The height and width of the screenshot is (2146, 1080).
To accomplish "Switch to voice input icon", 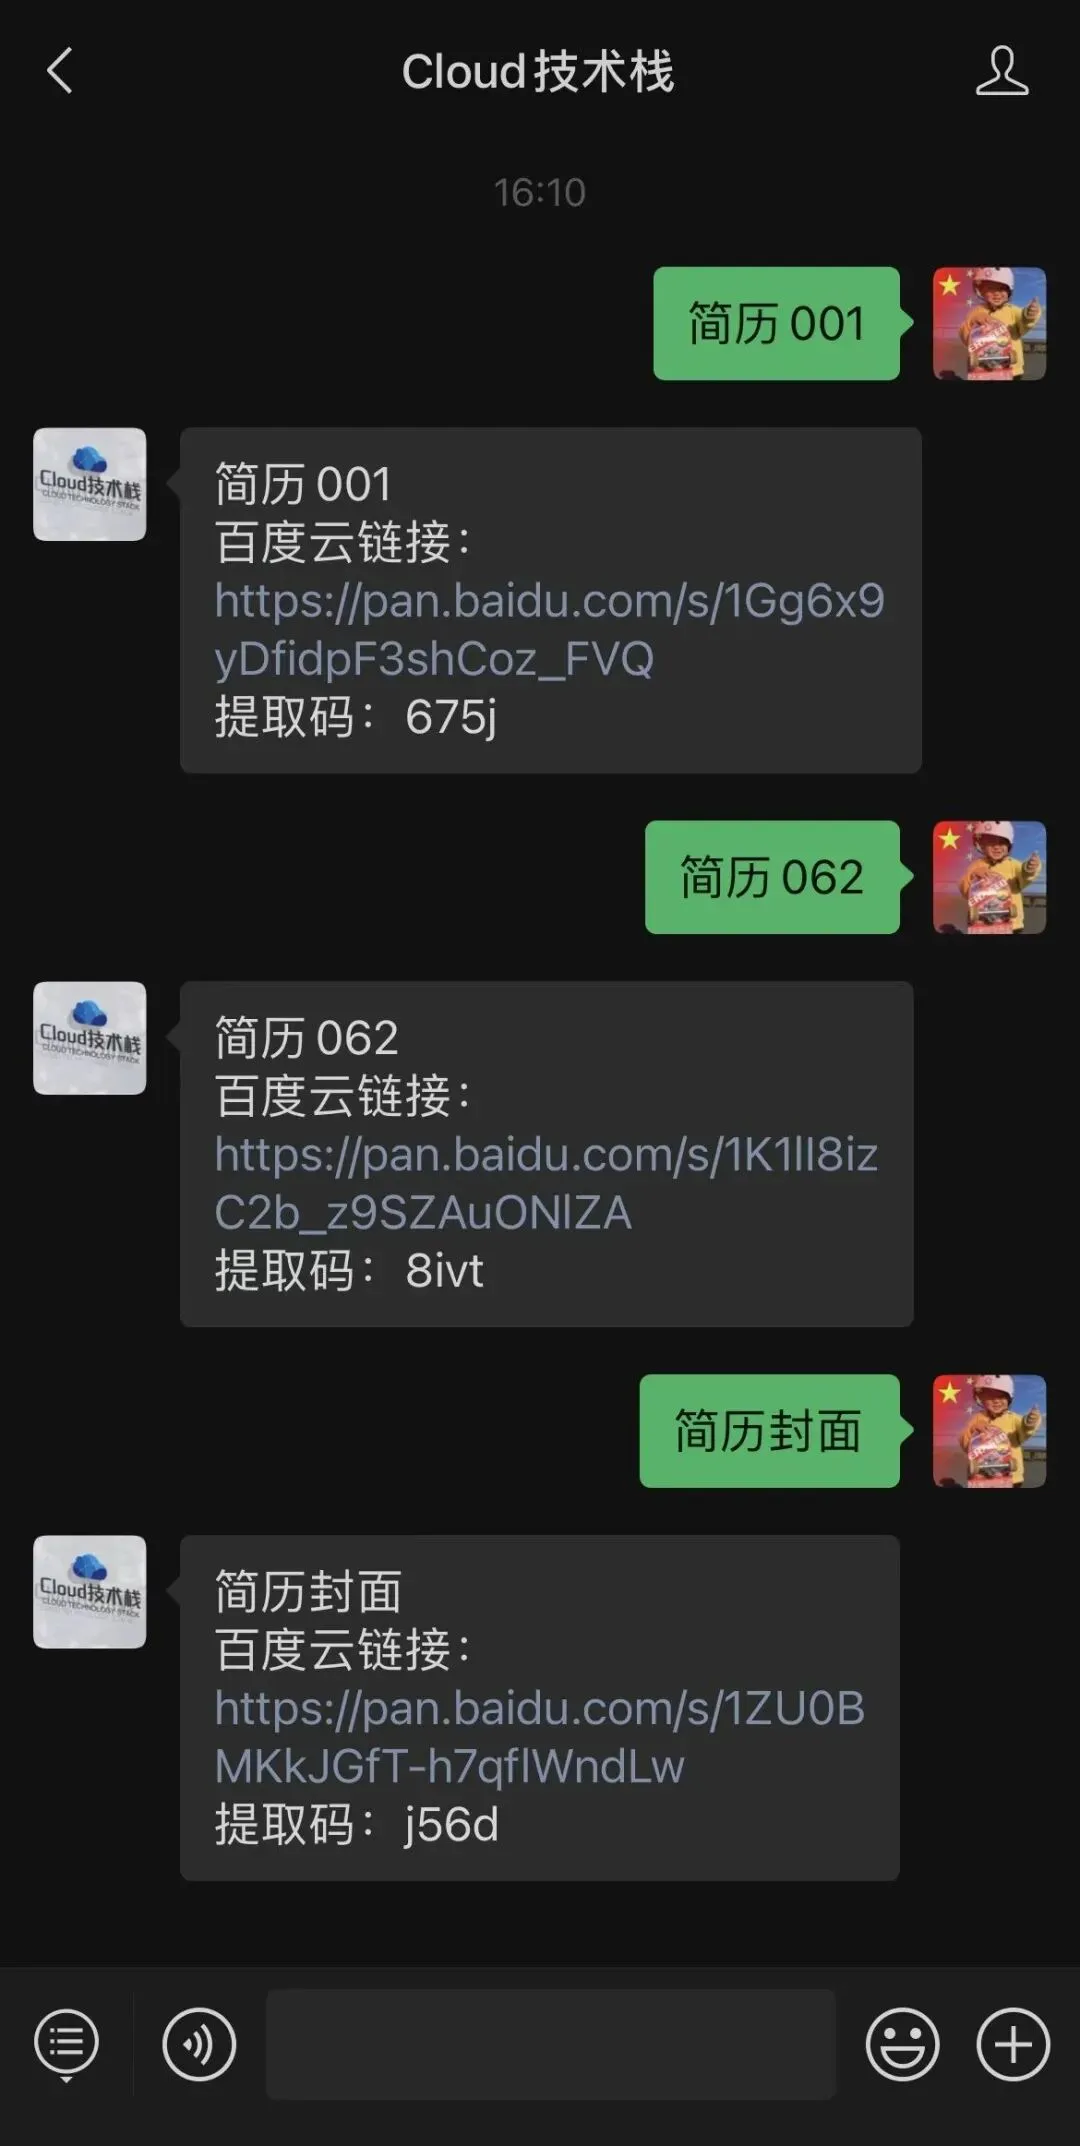I will (x=199, y=2044).
